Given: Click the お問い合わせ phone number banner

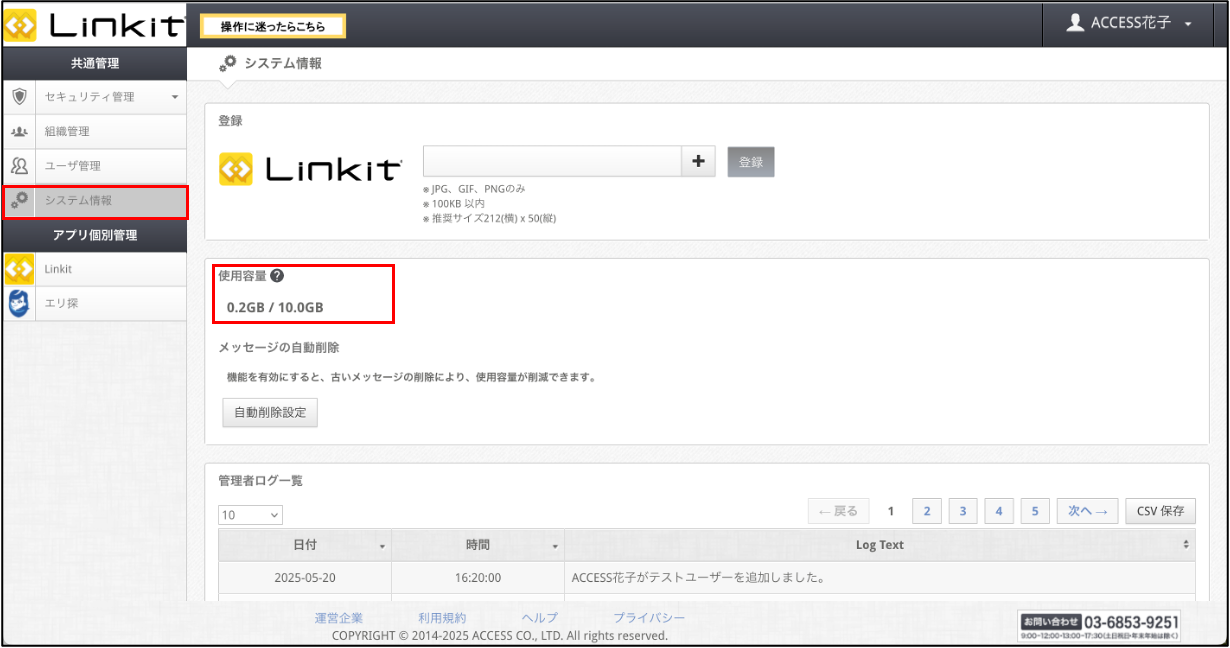Looking at the screenshot, I should click(x=1100, y=625).
